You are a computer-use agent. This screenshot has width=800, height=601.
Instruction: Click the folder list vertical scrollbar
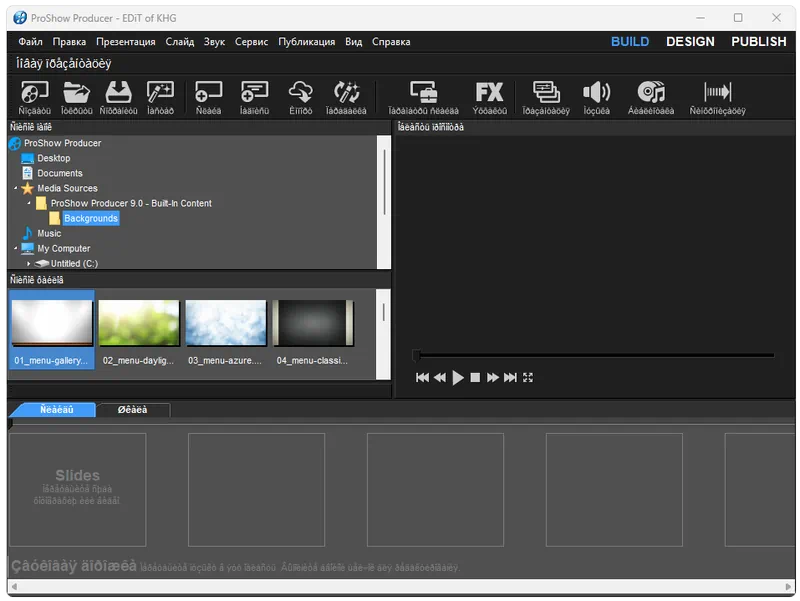[x=384, y=202]
